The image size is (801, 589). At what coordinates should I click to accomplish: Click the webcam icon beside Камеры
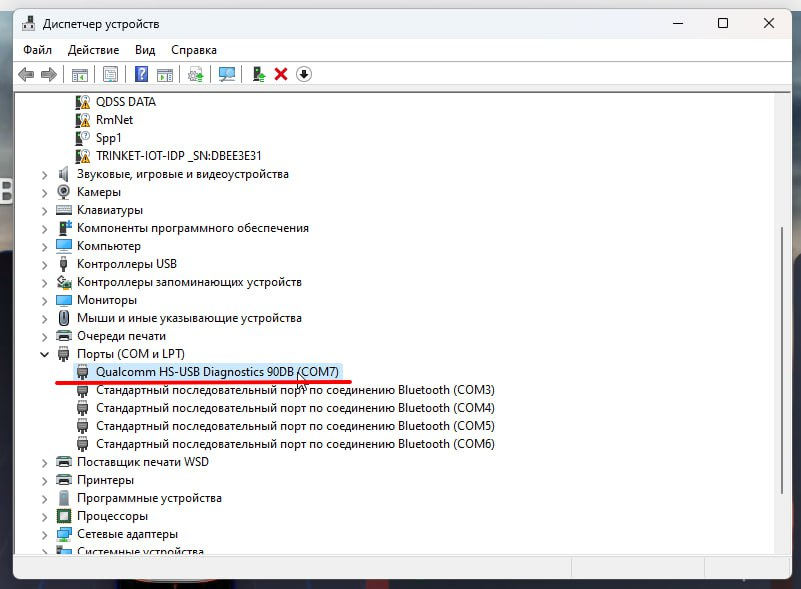click(x=63, y=192)
